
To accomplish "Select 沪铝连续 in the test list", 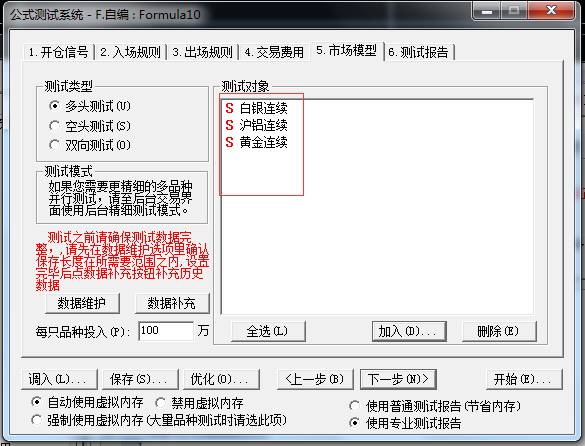I will 263,125.
